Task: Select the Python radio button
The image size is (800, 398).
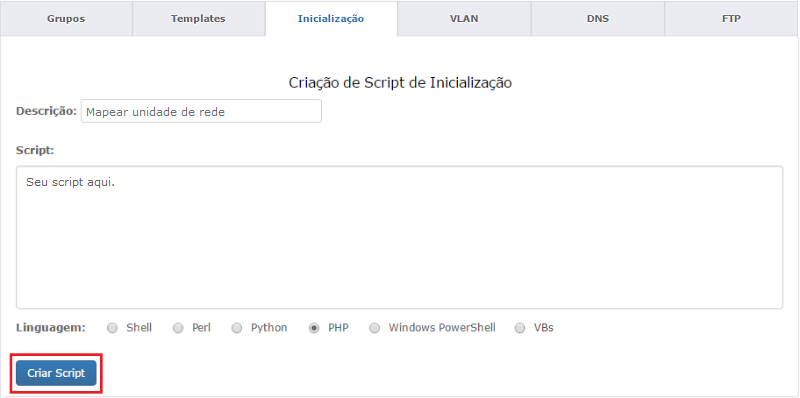Action: (237, 329)
